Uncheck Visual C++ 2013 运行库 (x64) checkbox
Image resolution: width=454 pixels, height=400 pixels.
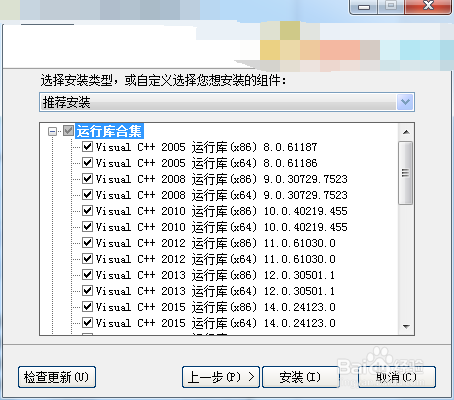tap(87, 291)
